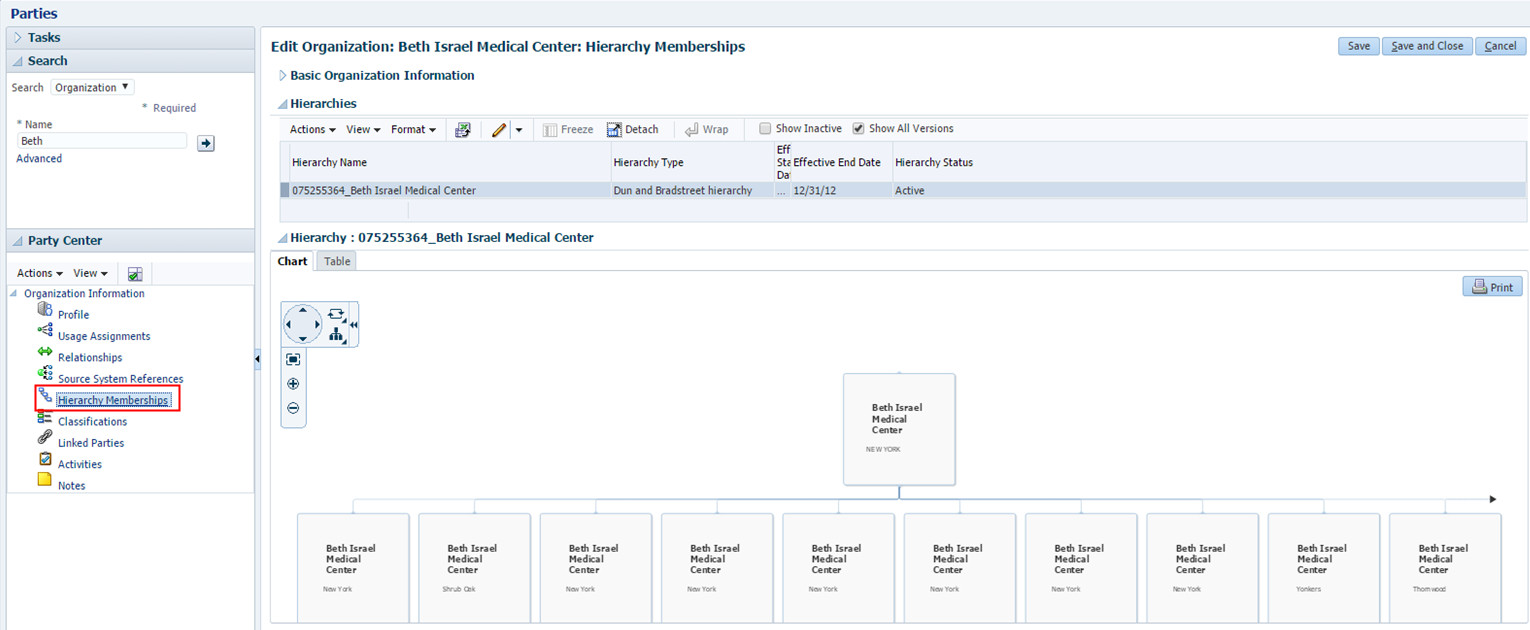Click the Export to Excel toolbar icon
The width and height of the screenshot is (1530, 630).
pos(463,129)
